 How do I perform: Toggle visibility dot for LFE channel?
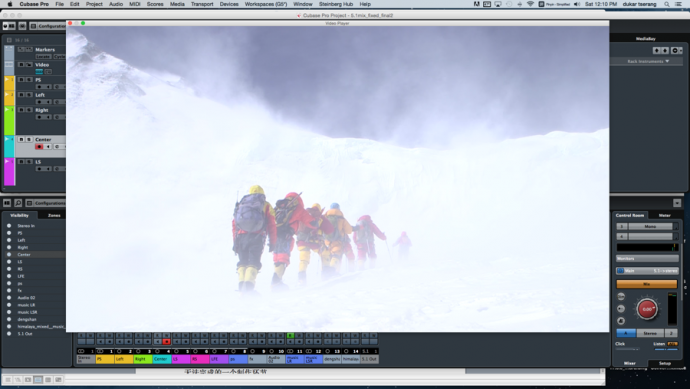pyautogui.click(x=9, y=276)
